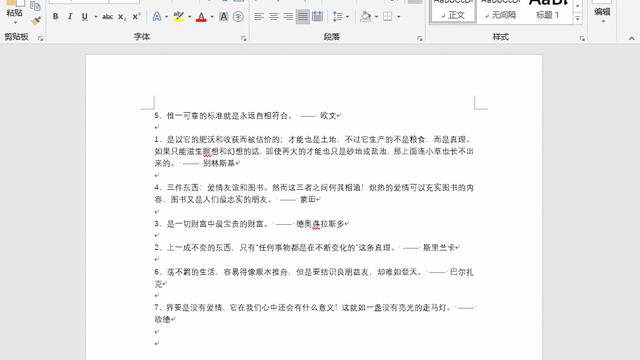Image resolution: width=640 pixels, height=360 pixels.
Task: Click the paragraph shading bucket icon
Action: pos(366,17)
